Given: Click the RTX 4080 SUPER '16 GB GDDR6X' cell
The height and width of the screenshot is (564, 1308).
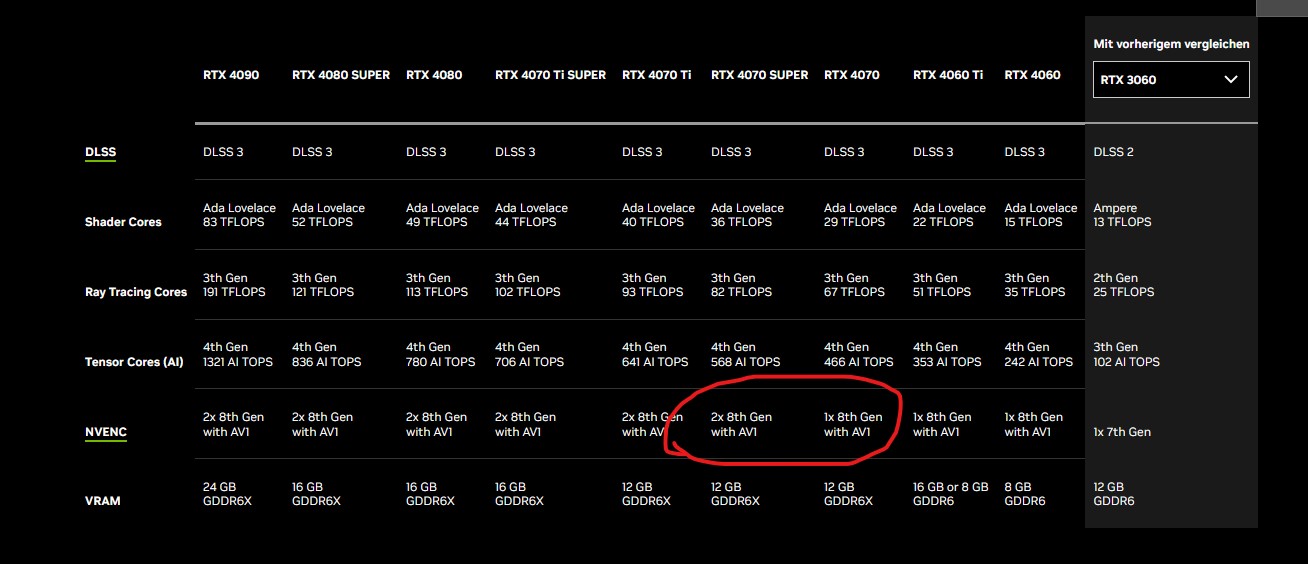Looking at the screenshot, I should pos(317,494).
